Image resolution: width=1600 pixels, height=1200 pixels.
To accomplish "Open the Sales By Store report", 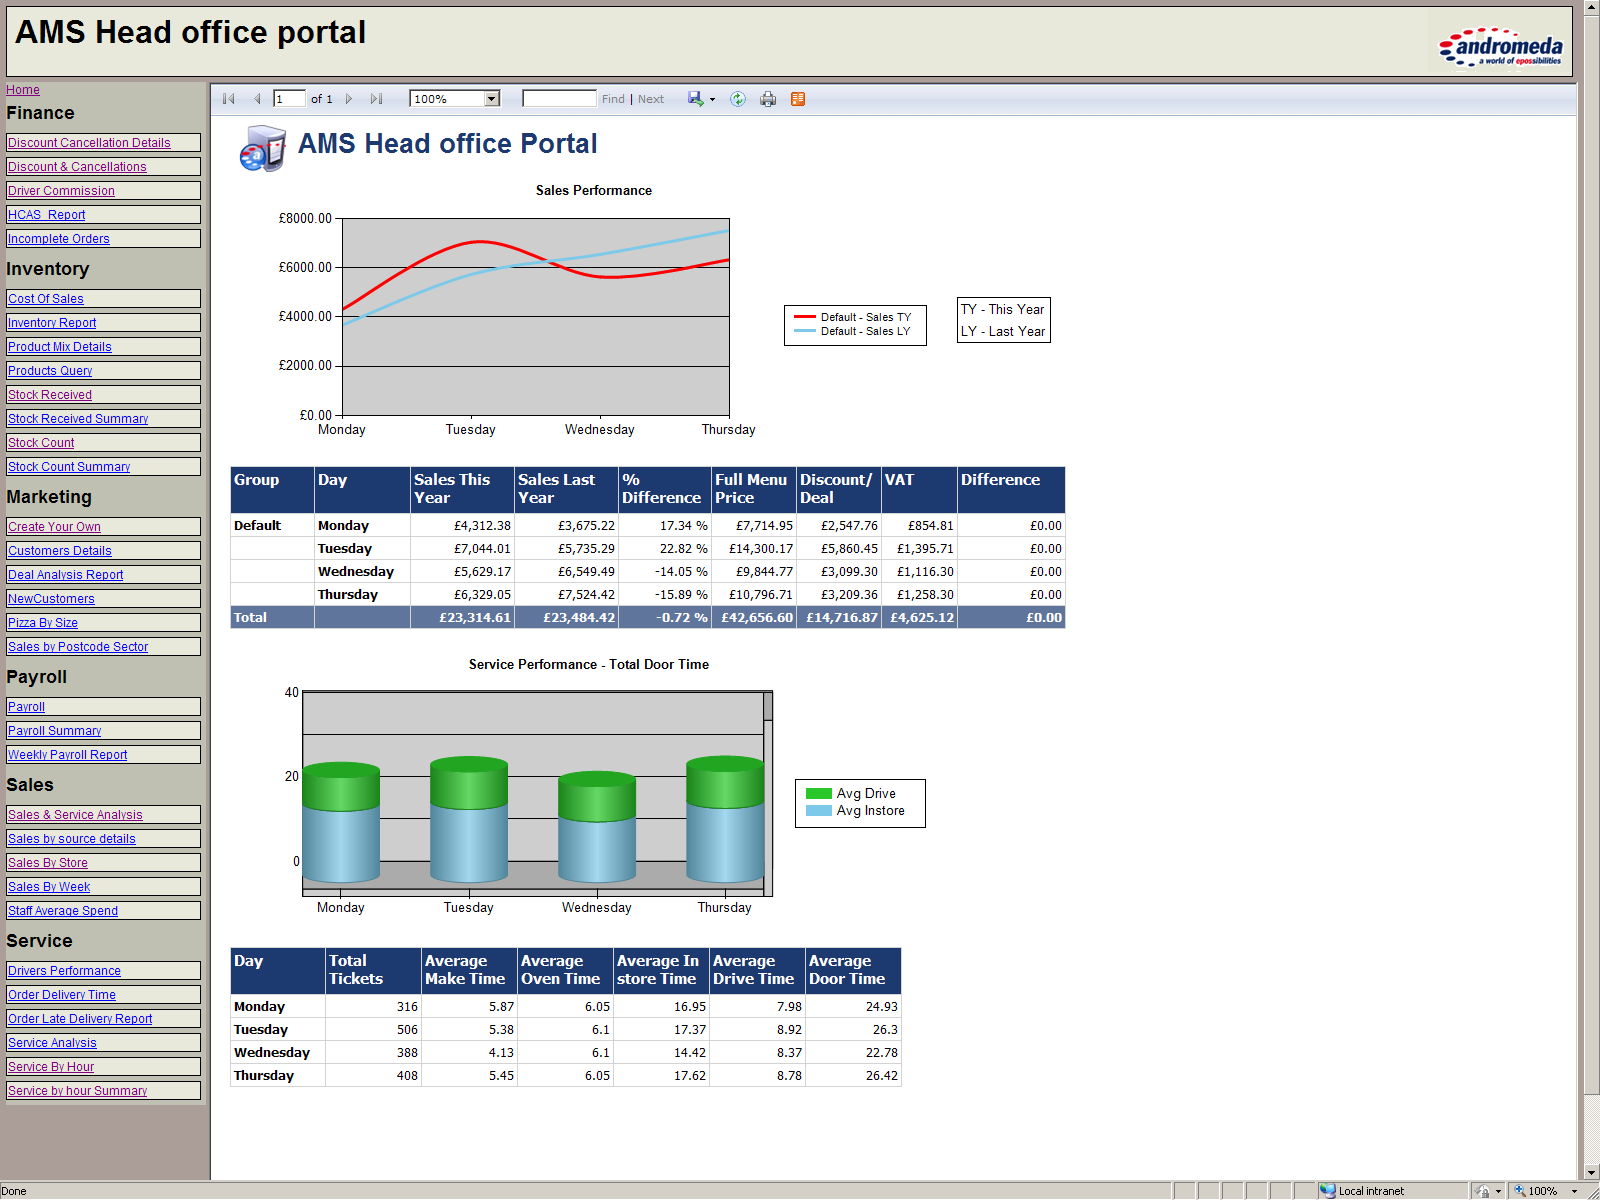I will click(x=48, y=863).
